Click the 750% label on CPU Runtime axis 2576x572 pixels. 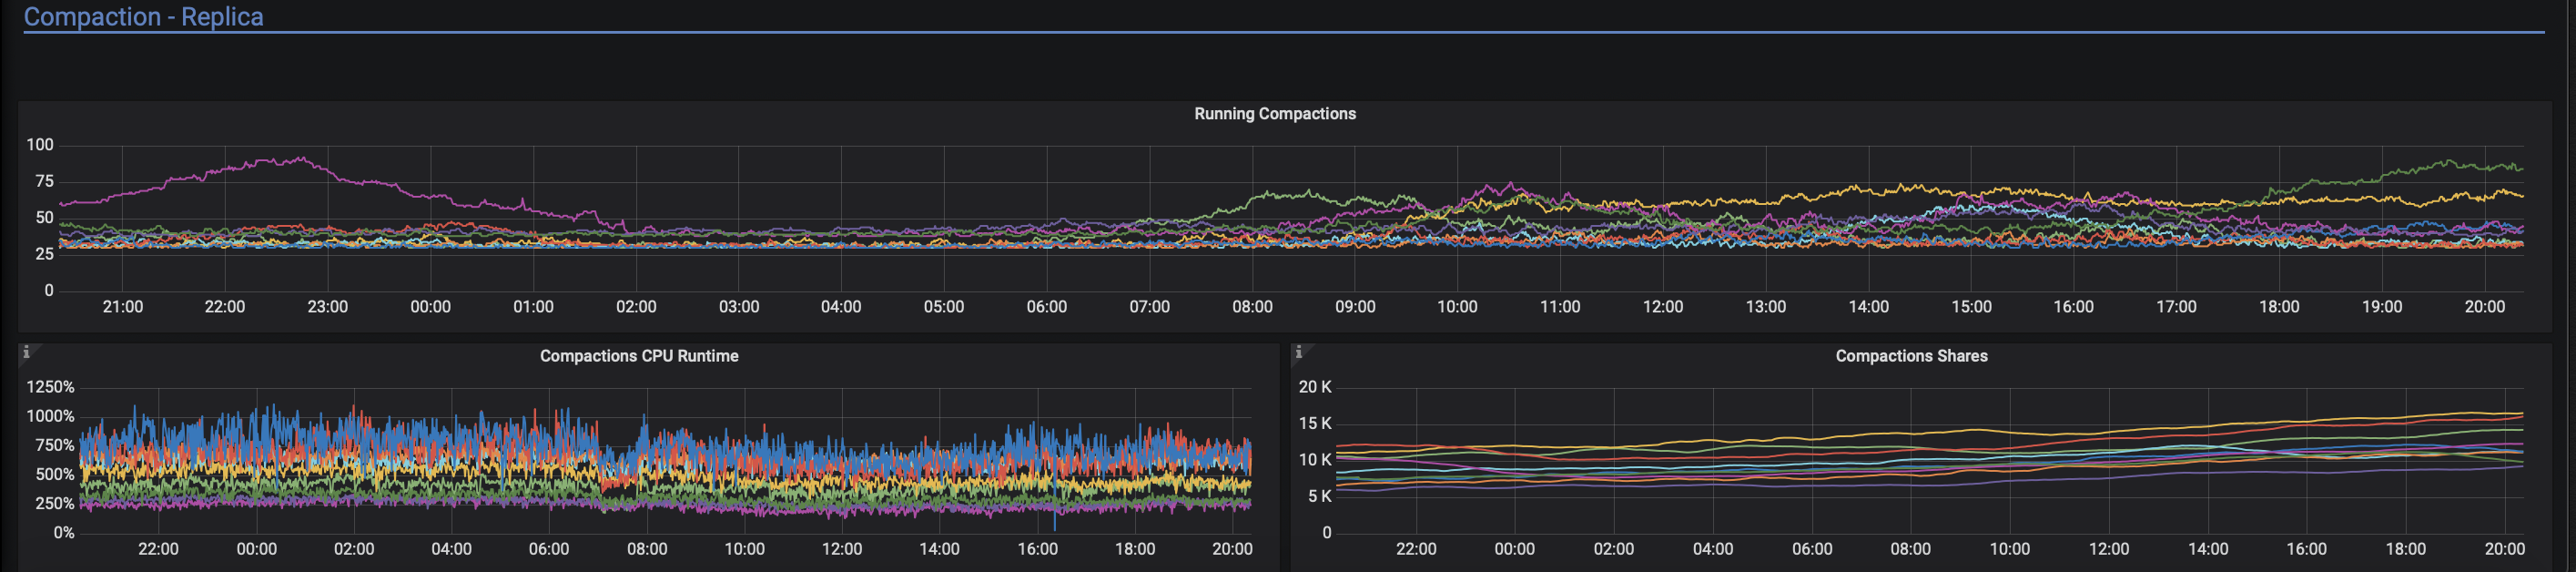54,445
